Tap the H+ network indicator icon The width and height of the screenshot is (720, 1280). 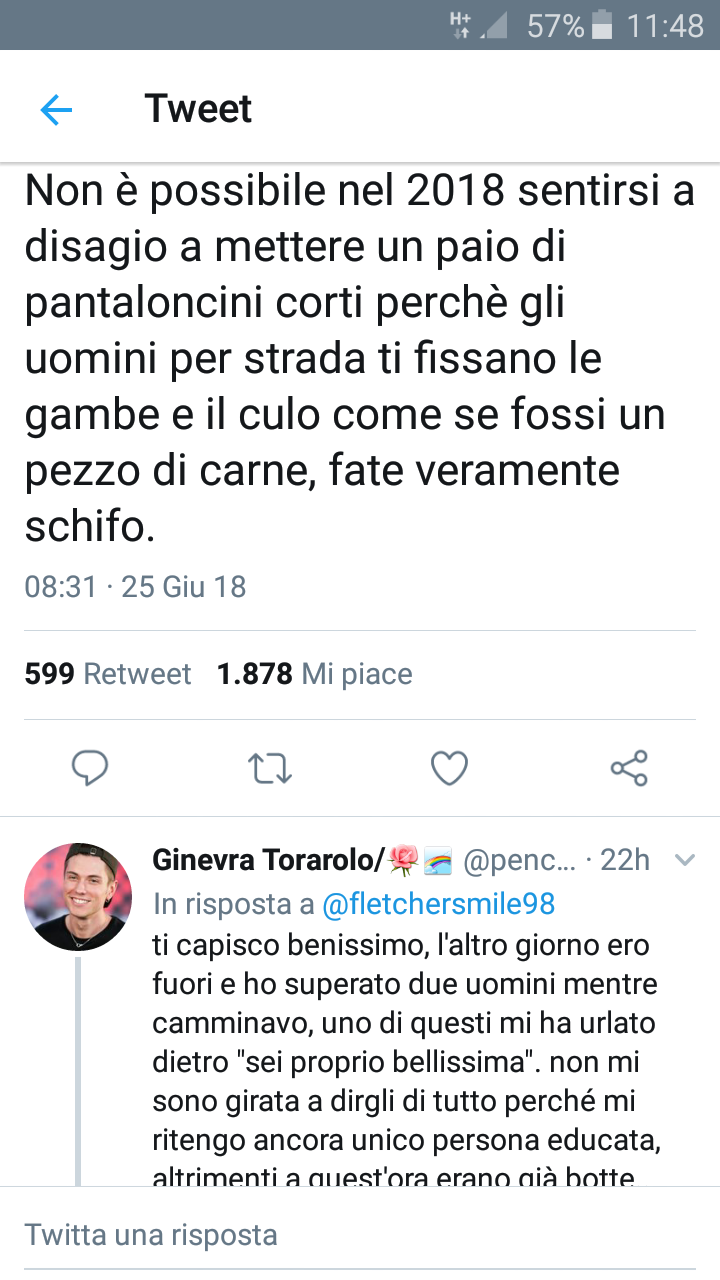coord(461,26)
